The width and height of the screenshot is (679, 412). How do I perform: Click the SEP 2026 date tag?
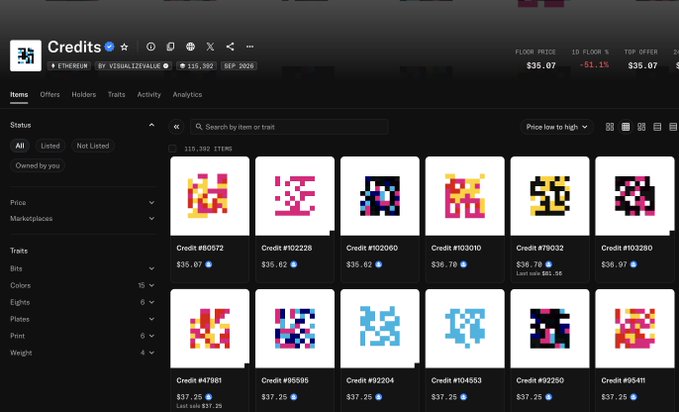tap(239, 66)
